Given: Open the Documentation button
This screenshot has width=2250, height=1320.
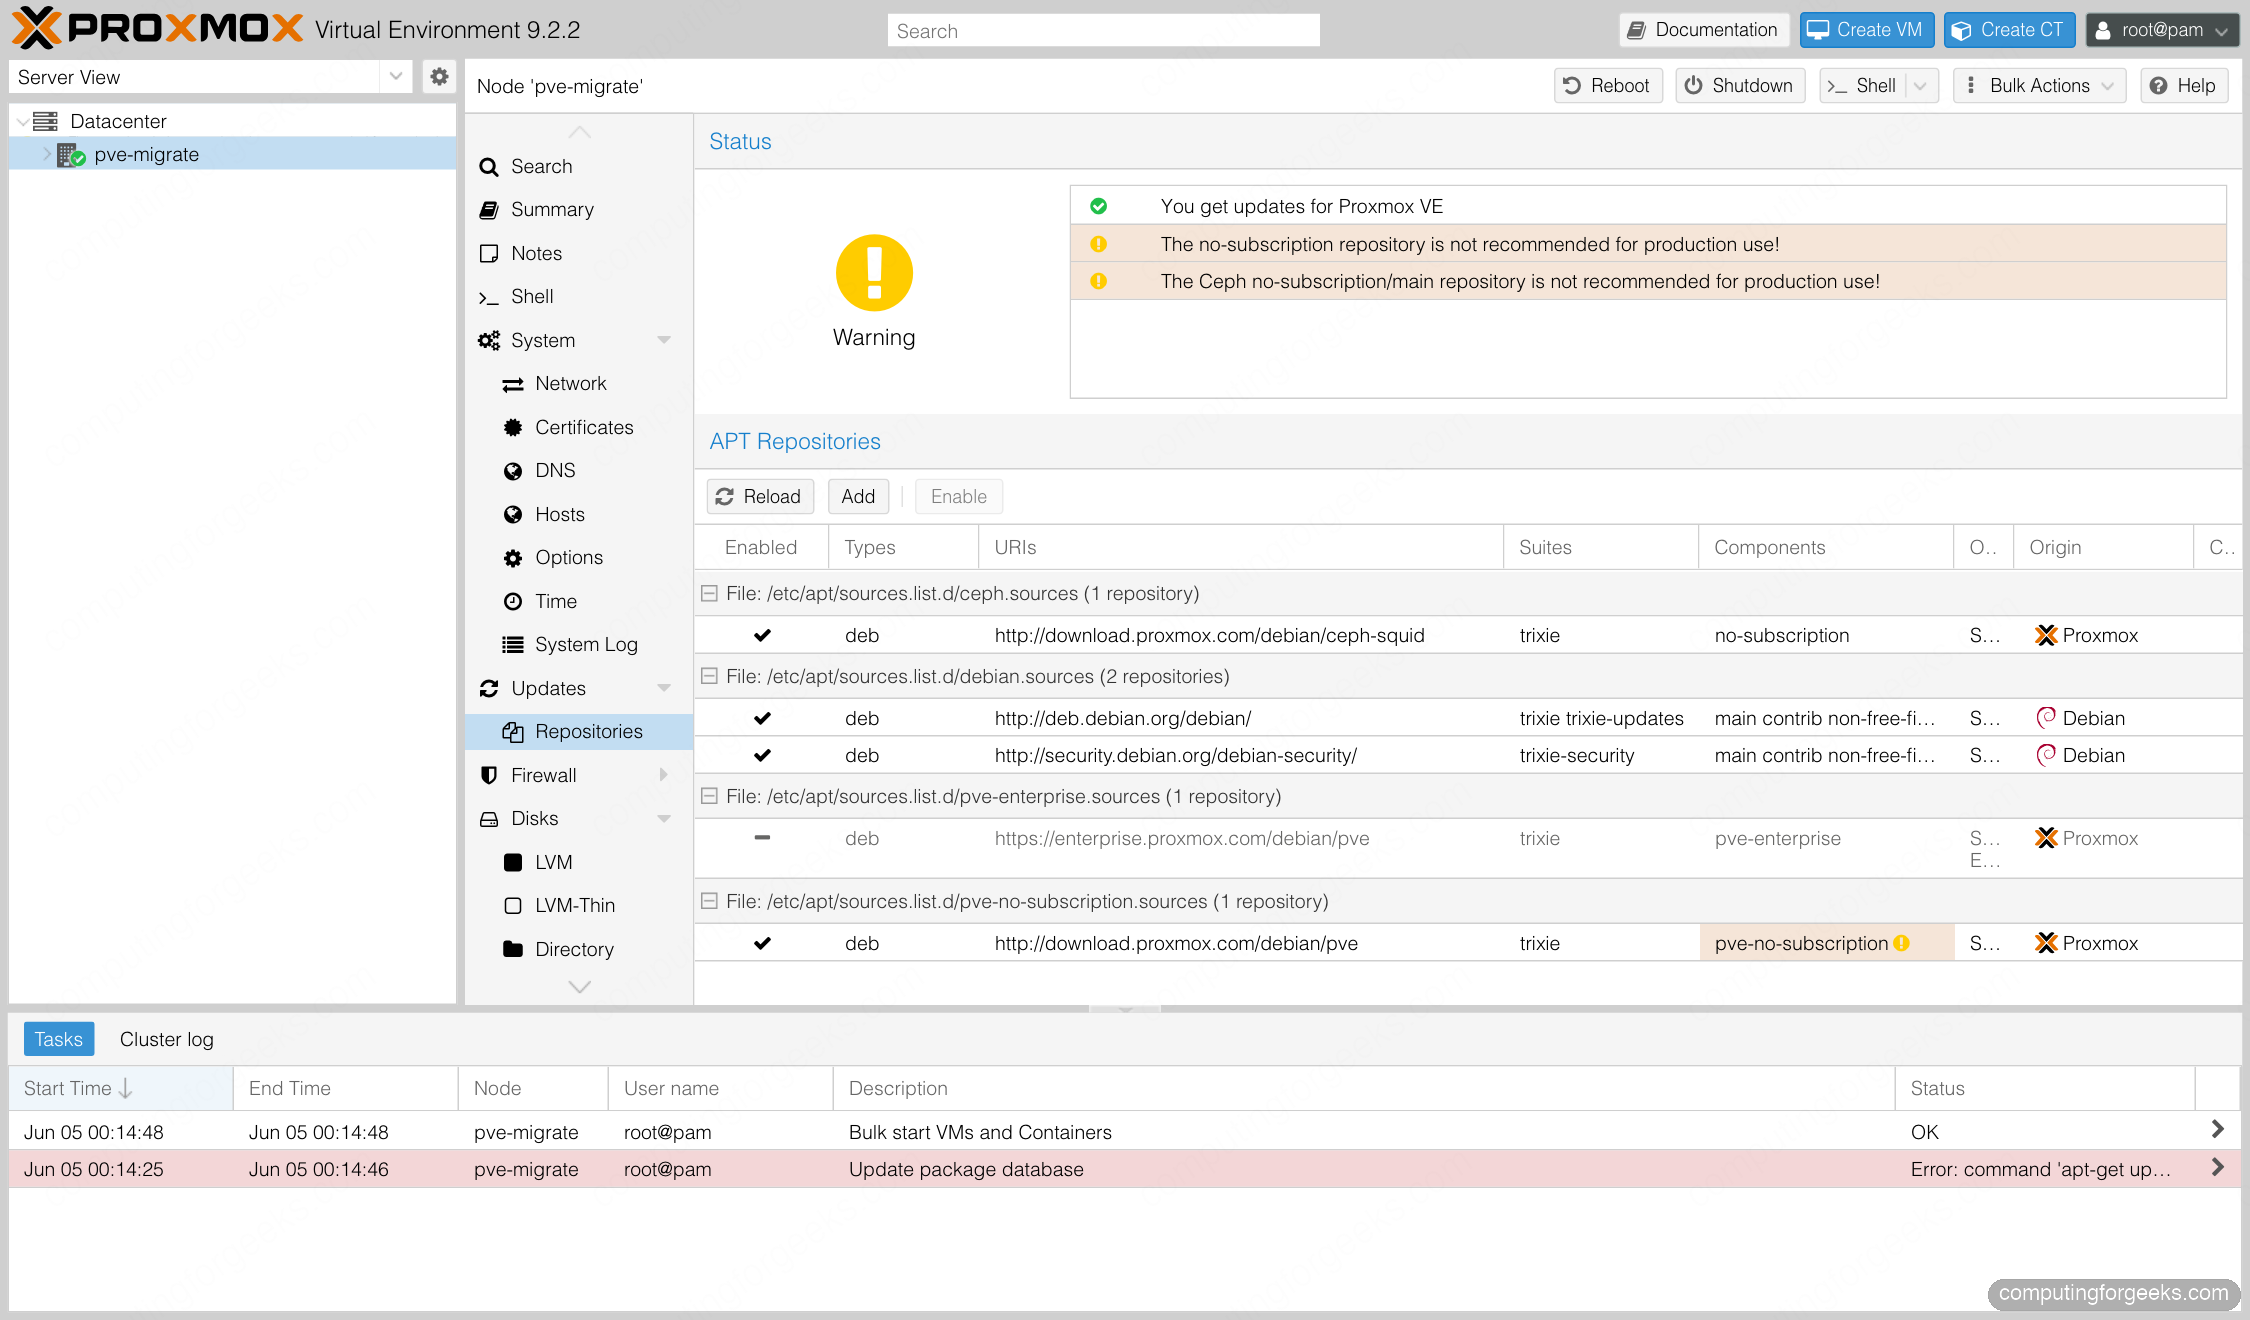Looking at the screenshot, I should point(1704,30).
